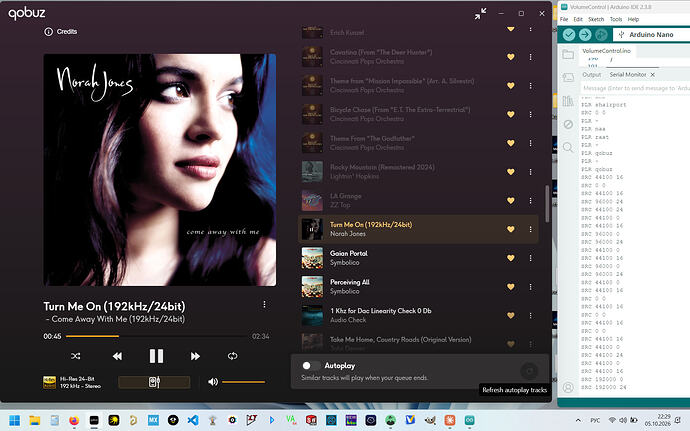Open Debug panel in Arduino sidebar
This screenshot has height=431, width=690.
568,124
